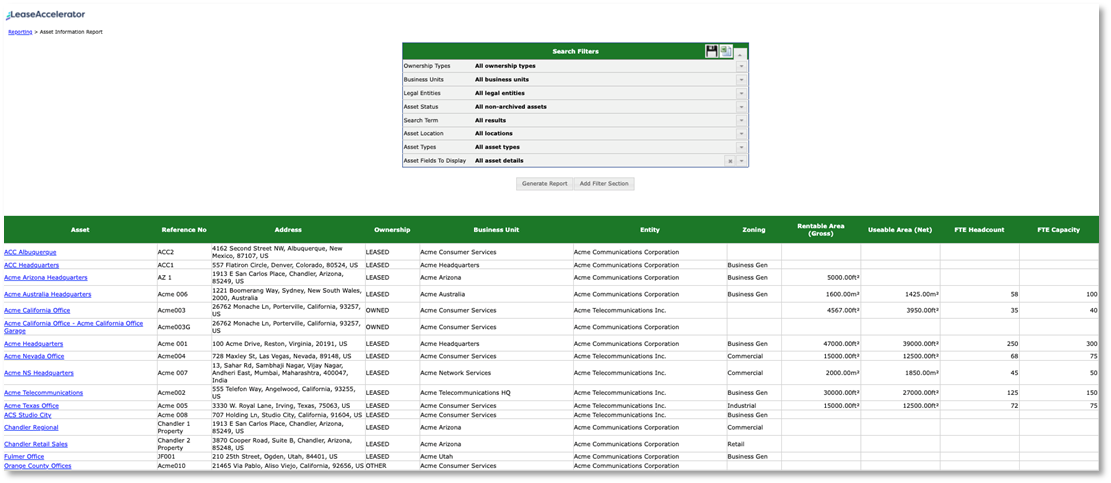Expand the Search Term filter dropdown

[741, 120]
